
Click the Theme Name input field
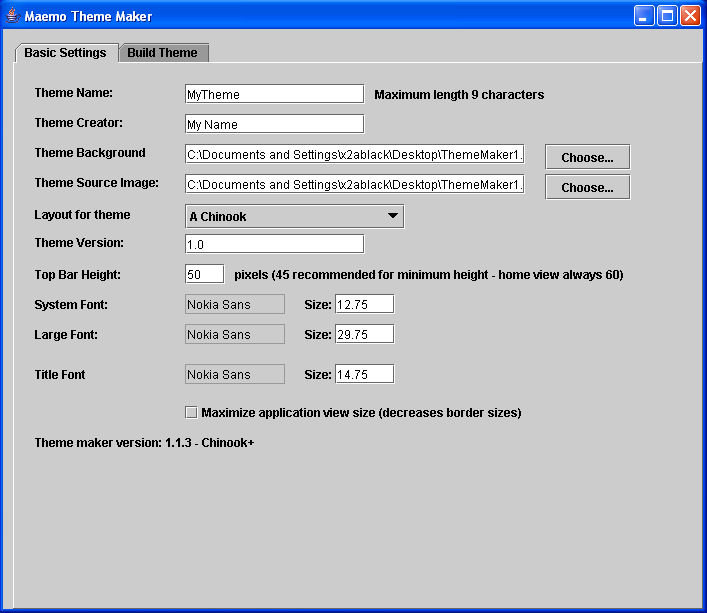(274, 94)
